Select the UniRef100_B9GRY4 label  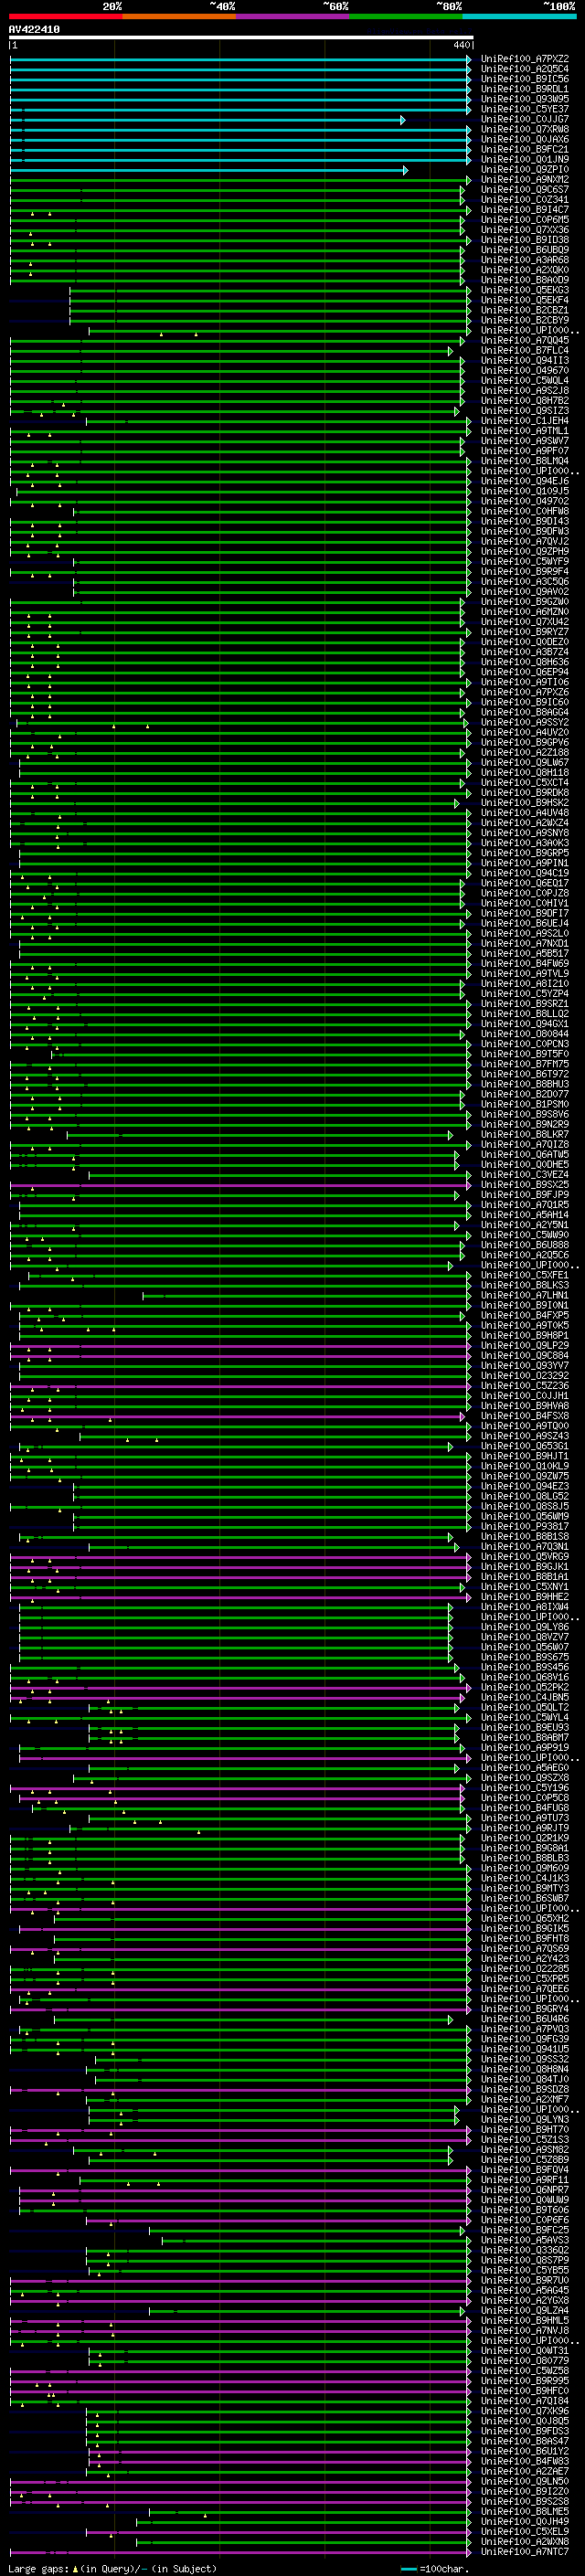click(525, 2008)
